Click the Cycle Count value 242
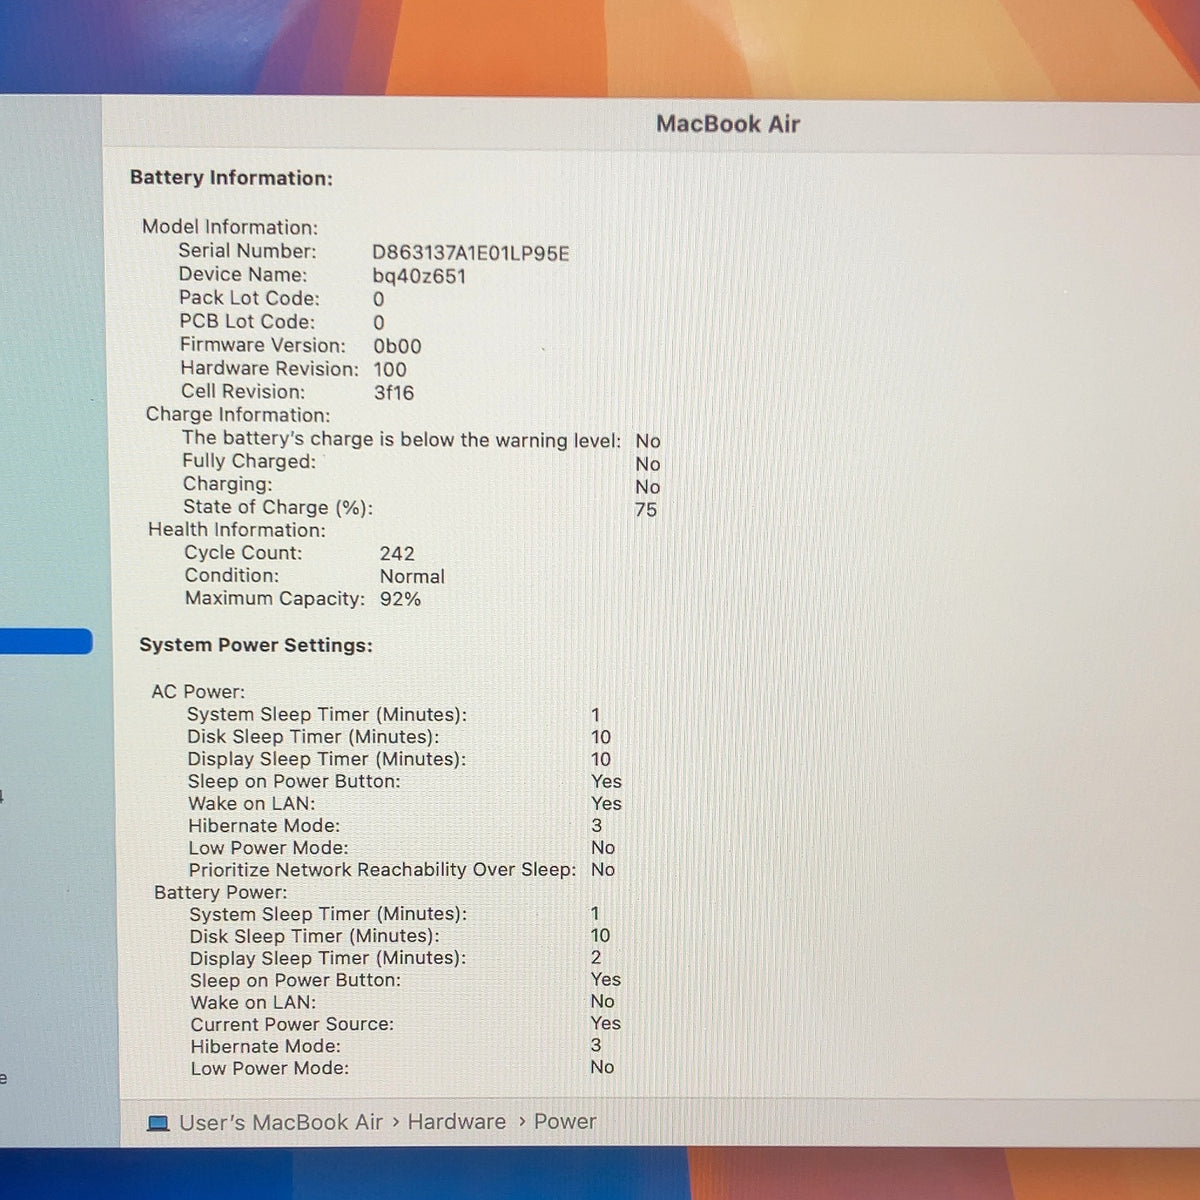The image size is (1200, 1200). [397, 553]
